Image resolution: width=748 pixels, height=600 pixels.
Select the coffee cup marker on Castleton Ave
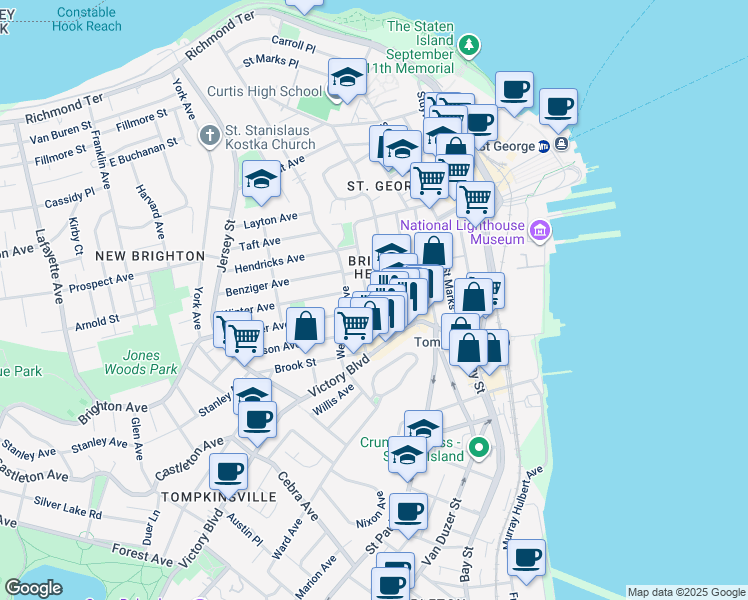[x=257, y=418]
